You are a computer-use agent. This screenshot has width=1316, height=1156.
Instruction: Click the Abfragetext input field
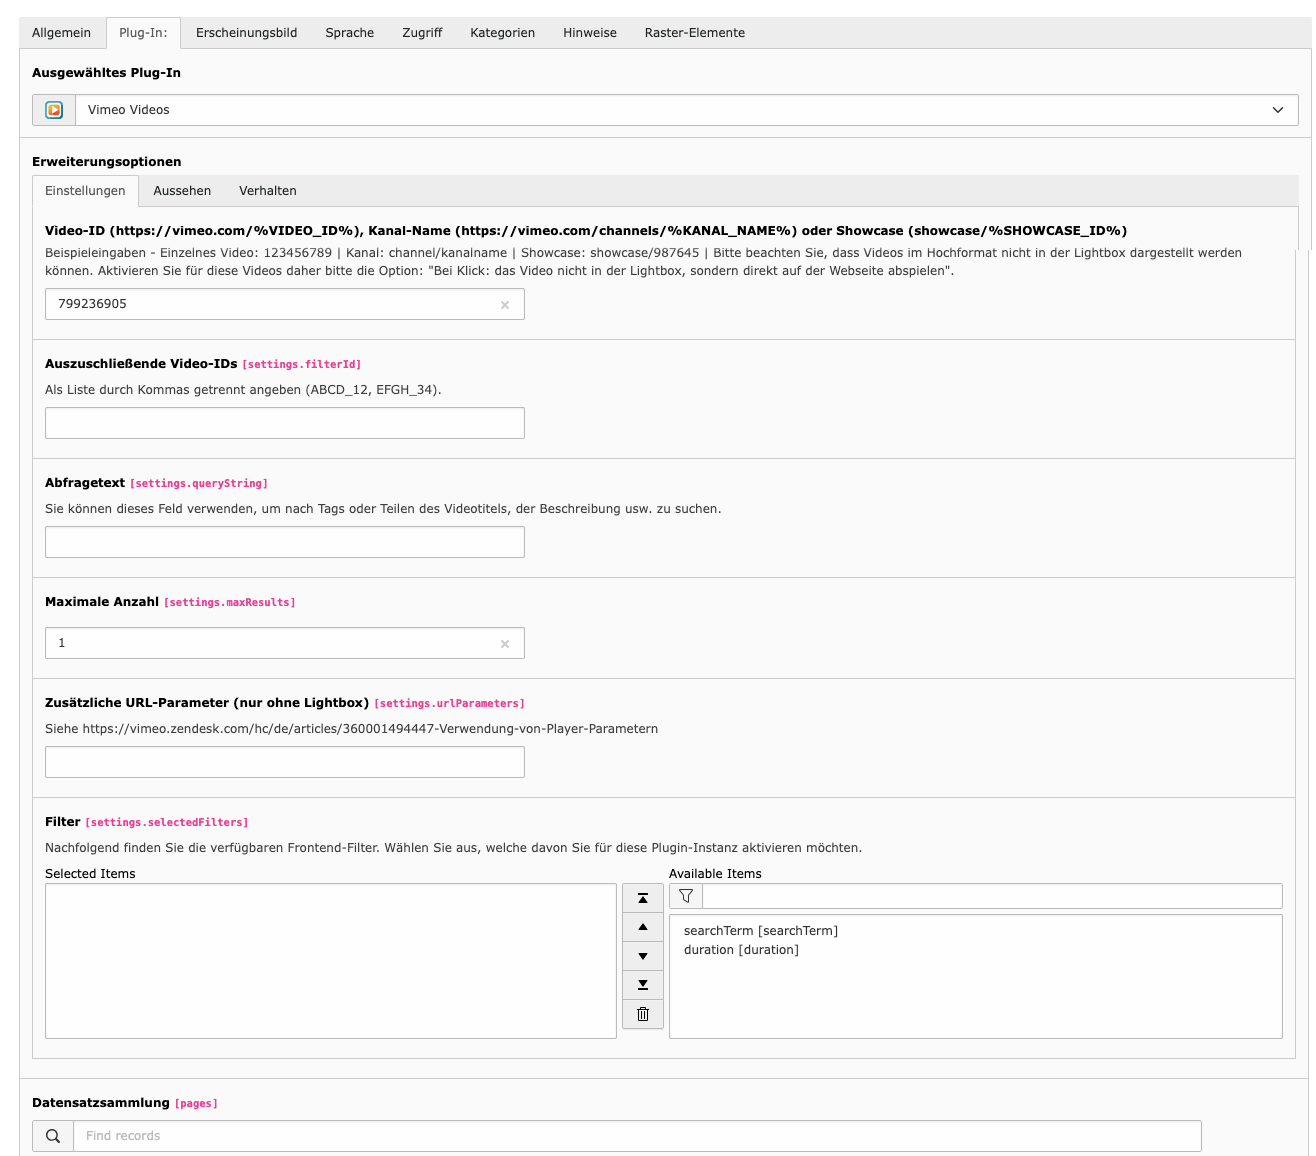click(284, 542)
